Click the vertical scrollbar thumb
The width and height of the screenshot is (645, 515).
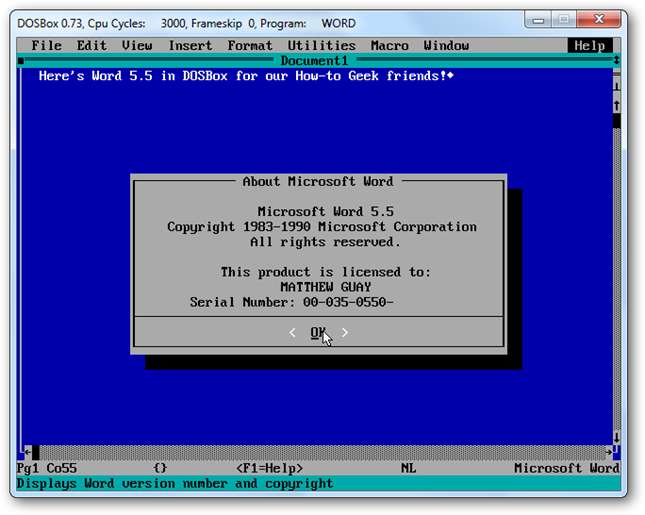(x=616, y=121)
